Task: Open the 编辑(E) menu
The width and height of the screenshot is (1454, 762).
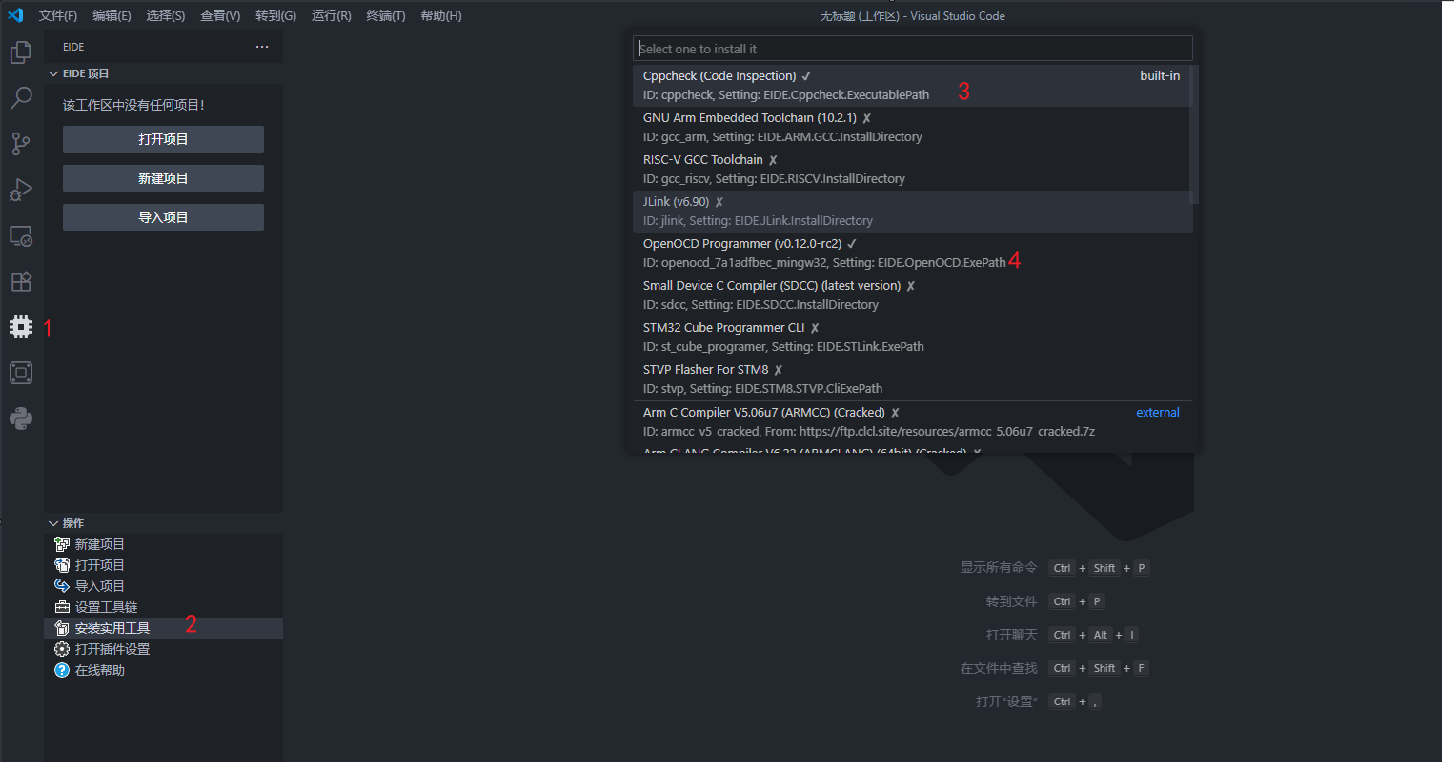Action: [x=112, y=16]
